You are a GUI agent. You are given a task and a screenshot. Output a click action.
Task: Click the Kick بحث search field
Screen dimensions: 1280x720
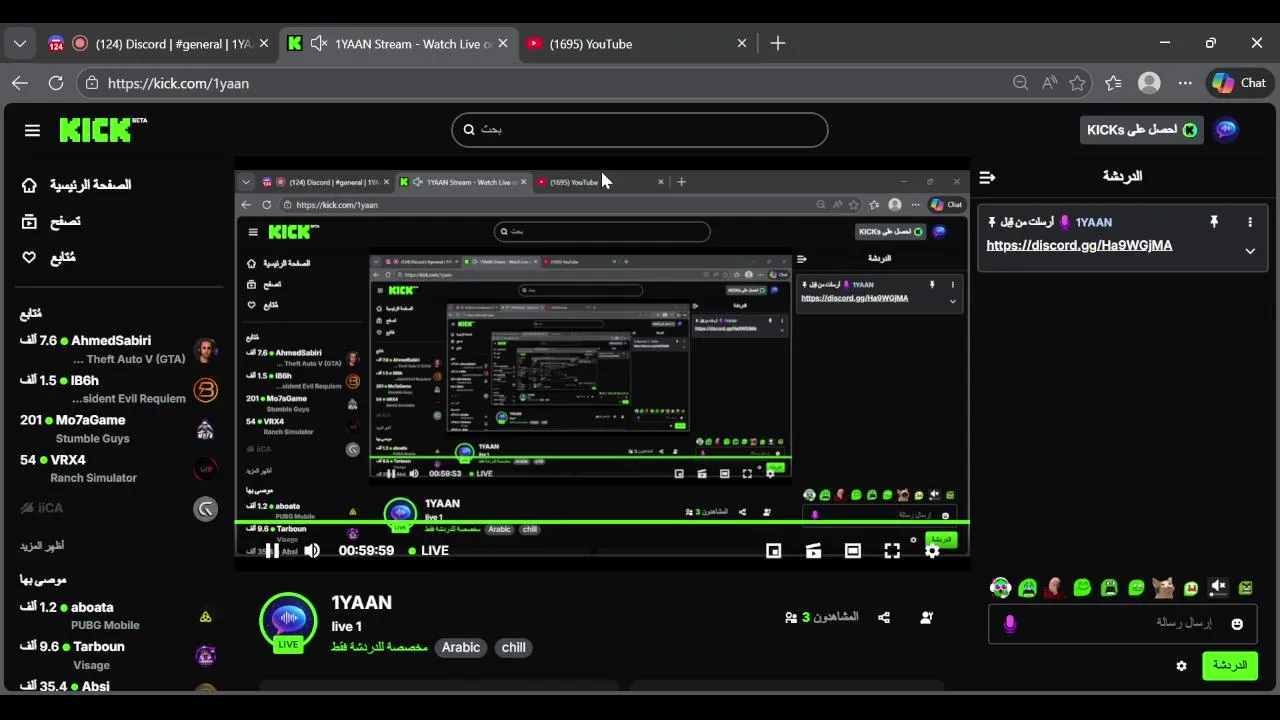tap(640, 129)
